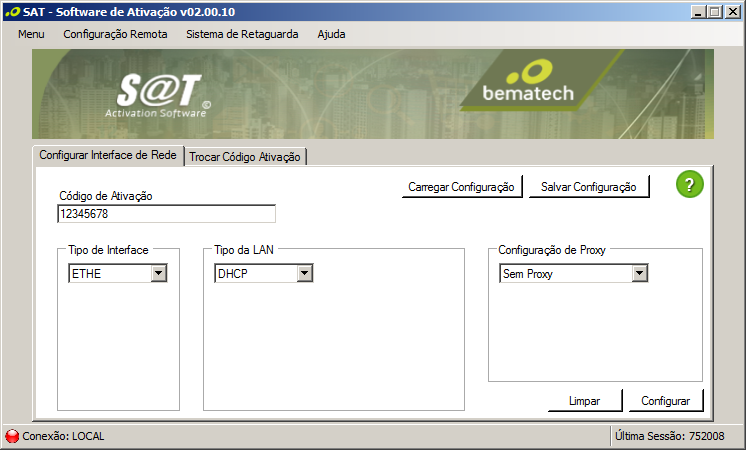Image resolution: width=746 pixels, height=450 pixels.
Task: Open the Sem Proxy configuration dropdown
Action: (574, 274)
